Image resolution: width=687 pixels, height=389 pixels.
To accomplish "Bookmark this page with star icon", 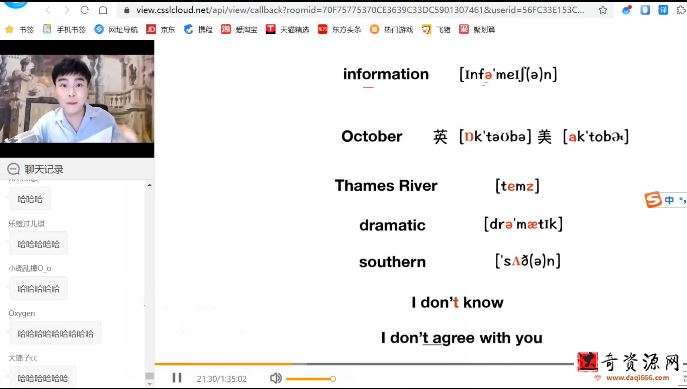I will click(603, 10).
